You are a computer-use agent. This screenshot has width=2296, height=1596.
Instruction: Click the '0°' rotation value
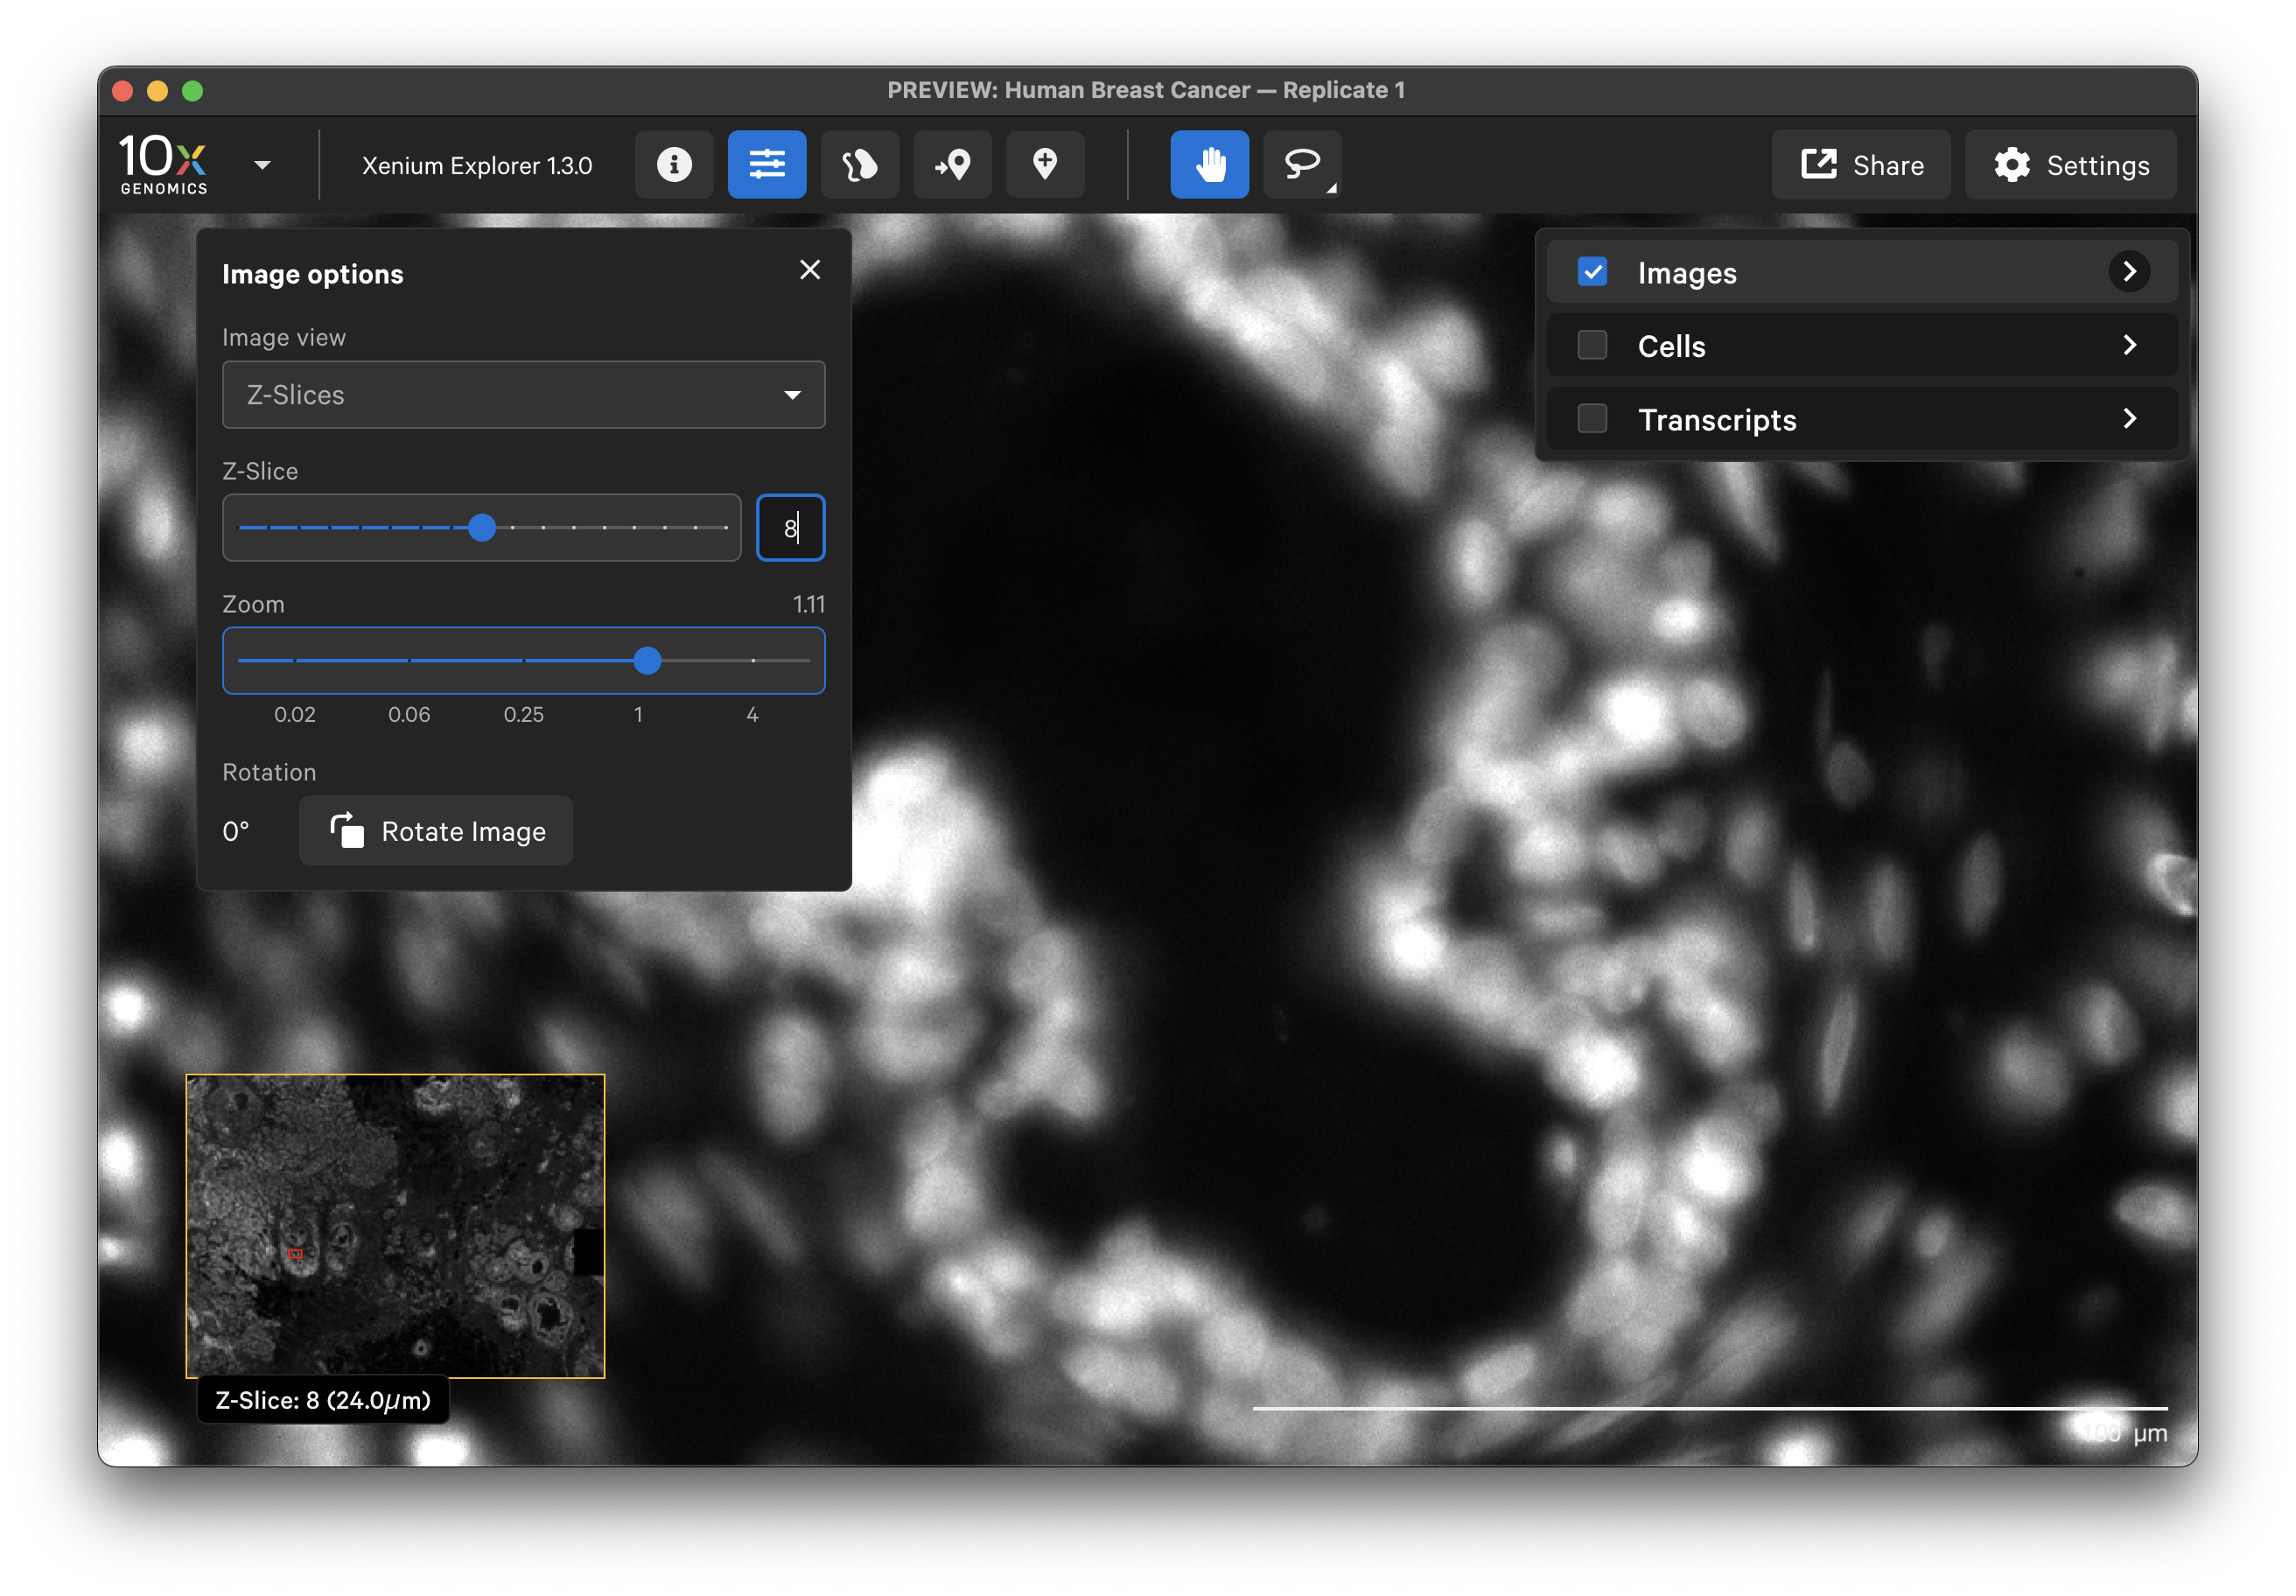click(236, 831)
